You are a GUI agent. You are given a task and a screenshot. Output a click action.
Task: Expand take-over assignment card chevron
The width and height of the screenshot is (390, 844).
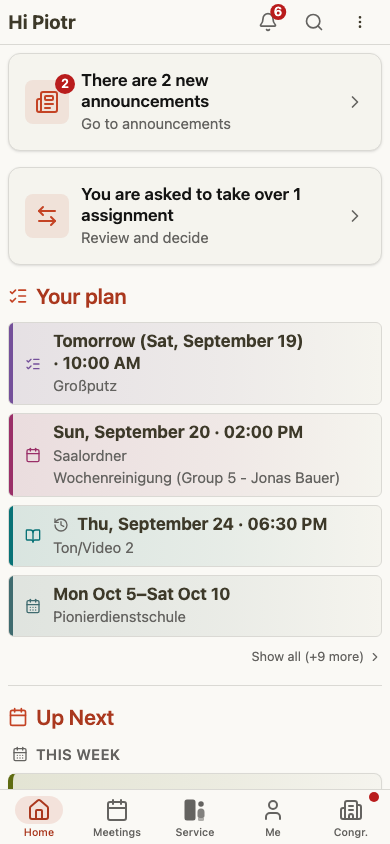point(354,216)
